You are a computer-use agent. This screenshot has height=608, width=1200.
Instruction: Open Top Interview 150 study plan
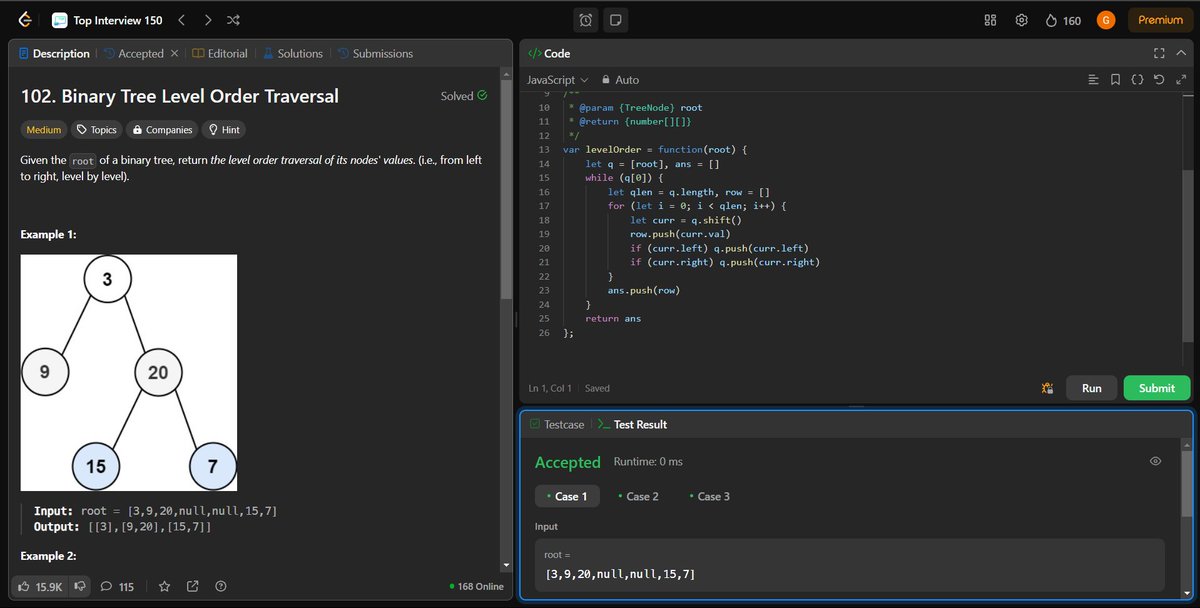(108, 20)
